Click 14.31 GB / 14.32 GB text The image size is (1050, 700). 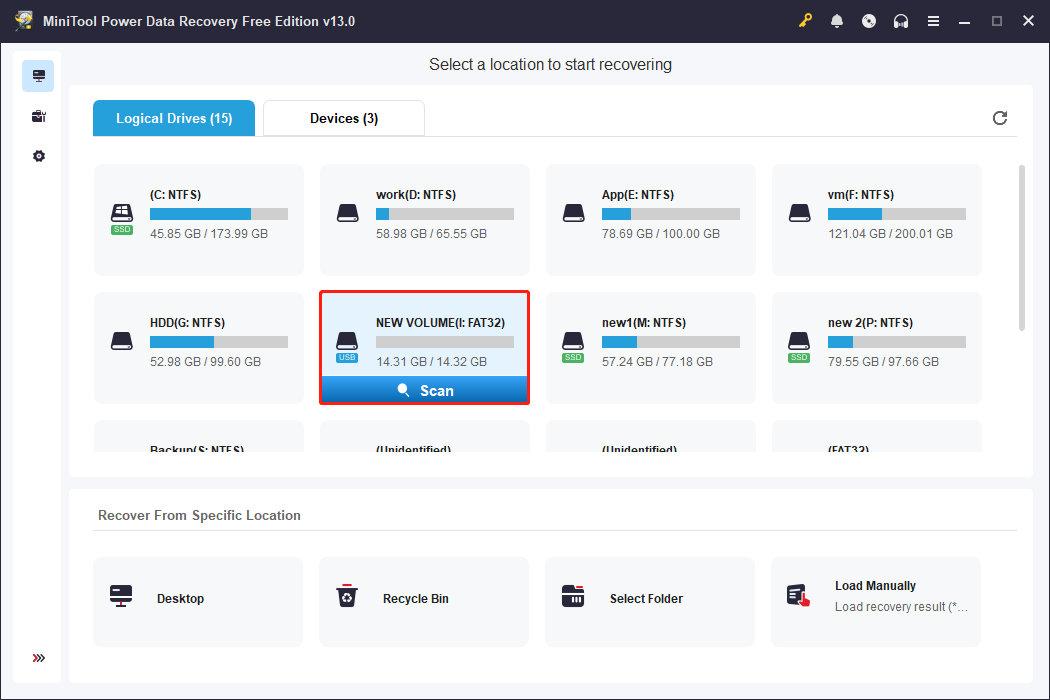[x=431, y=362]
